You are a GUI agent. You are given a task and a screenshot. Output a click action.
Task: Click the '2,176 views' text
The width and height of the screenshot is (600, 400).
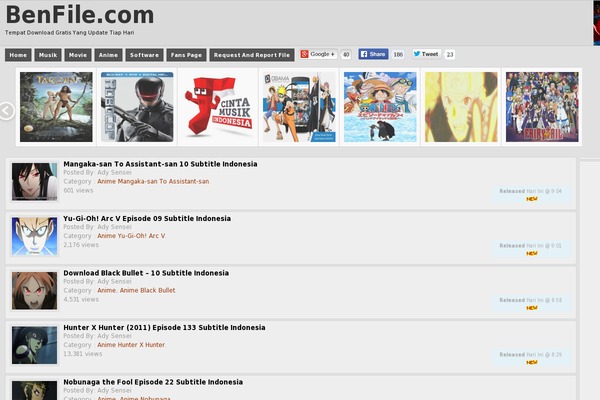81,245
